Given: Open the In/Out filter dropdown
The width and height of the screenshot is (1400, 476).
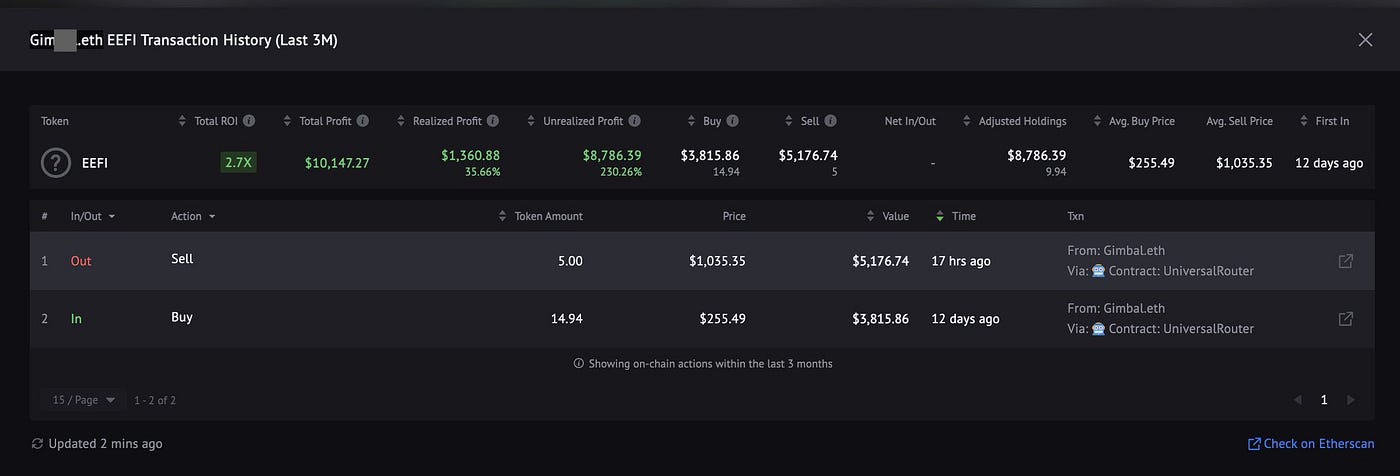Looking at the screenshot, I should pos(93,216).
